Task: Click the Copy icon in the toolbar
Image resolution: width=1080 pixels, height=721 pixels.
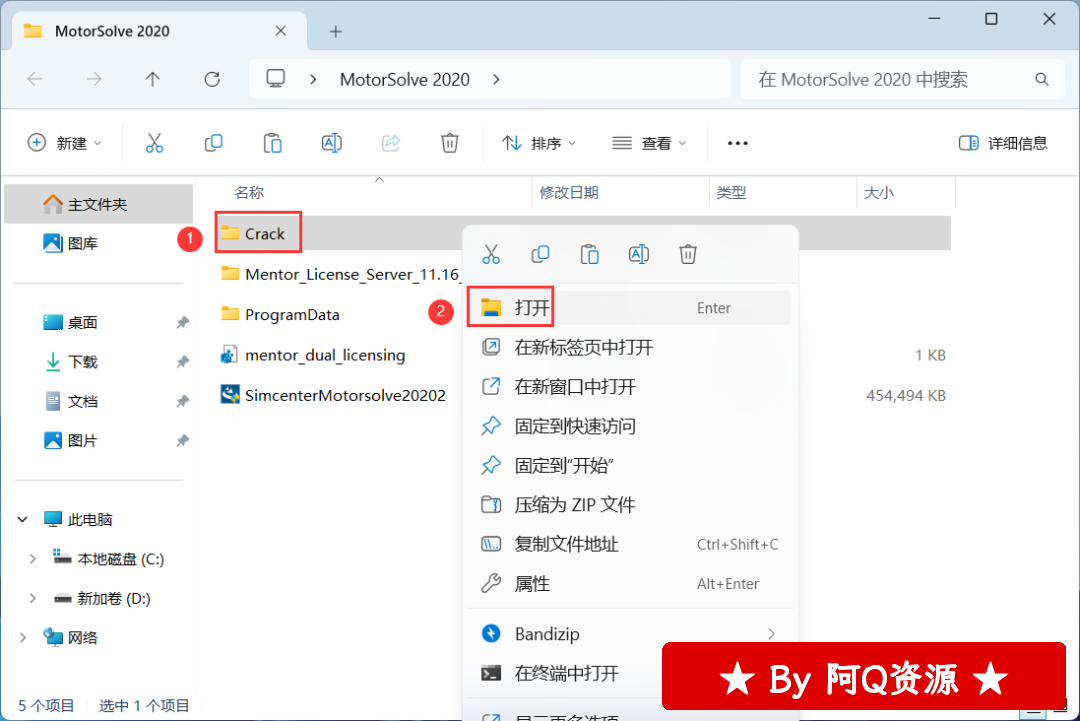Action: click(214, 143)
